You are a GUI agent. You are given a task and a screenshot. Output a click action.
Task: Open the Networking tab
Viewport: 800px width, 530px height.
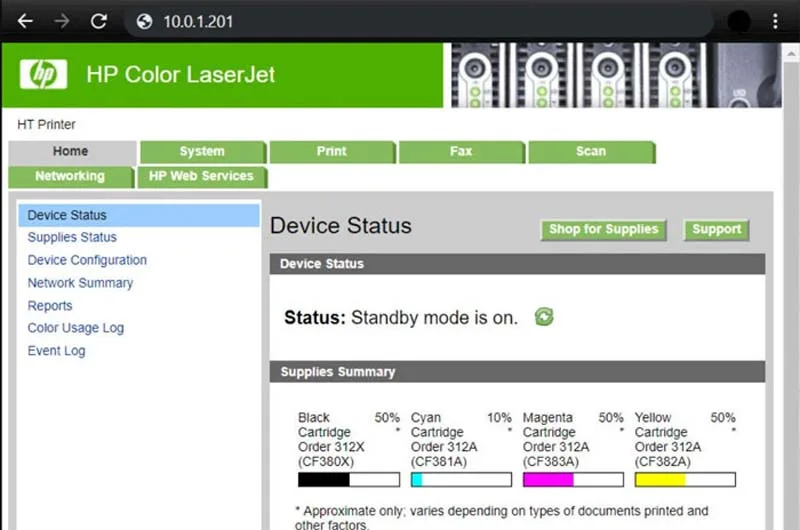(71, 176)
